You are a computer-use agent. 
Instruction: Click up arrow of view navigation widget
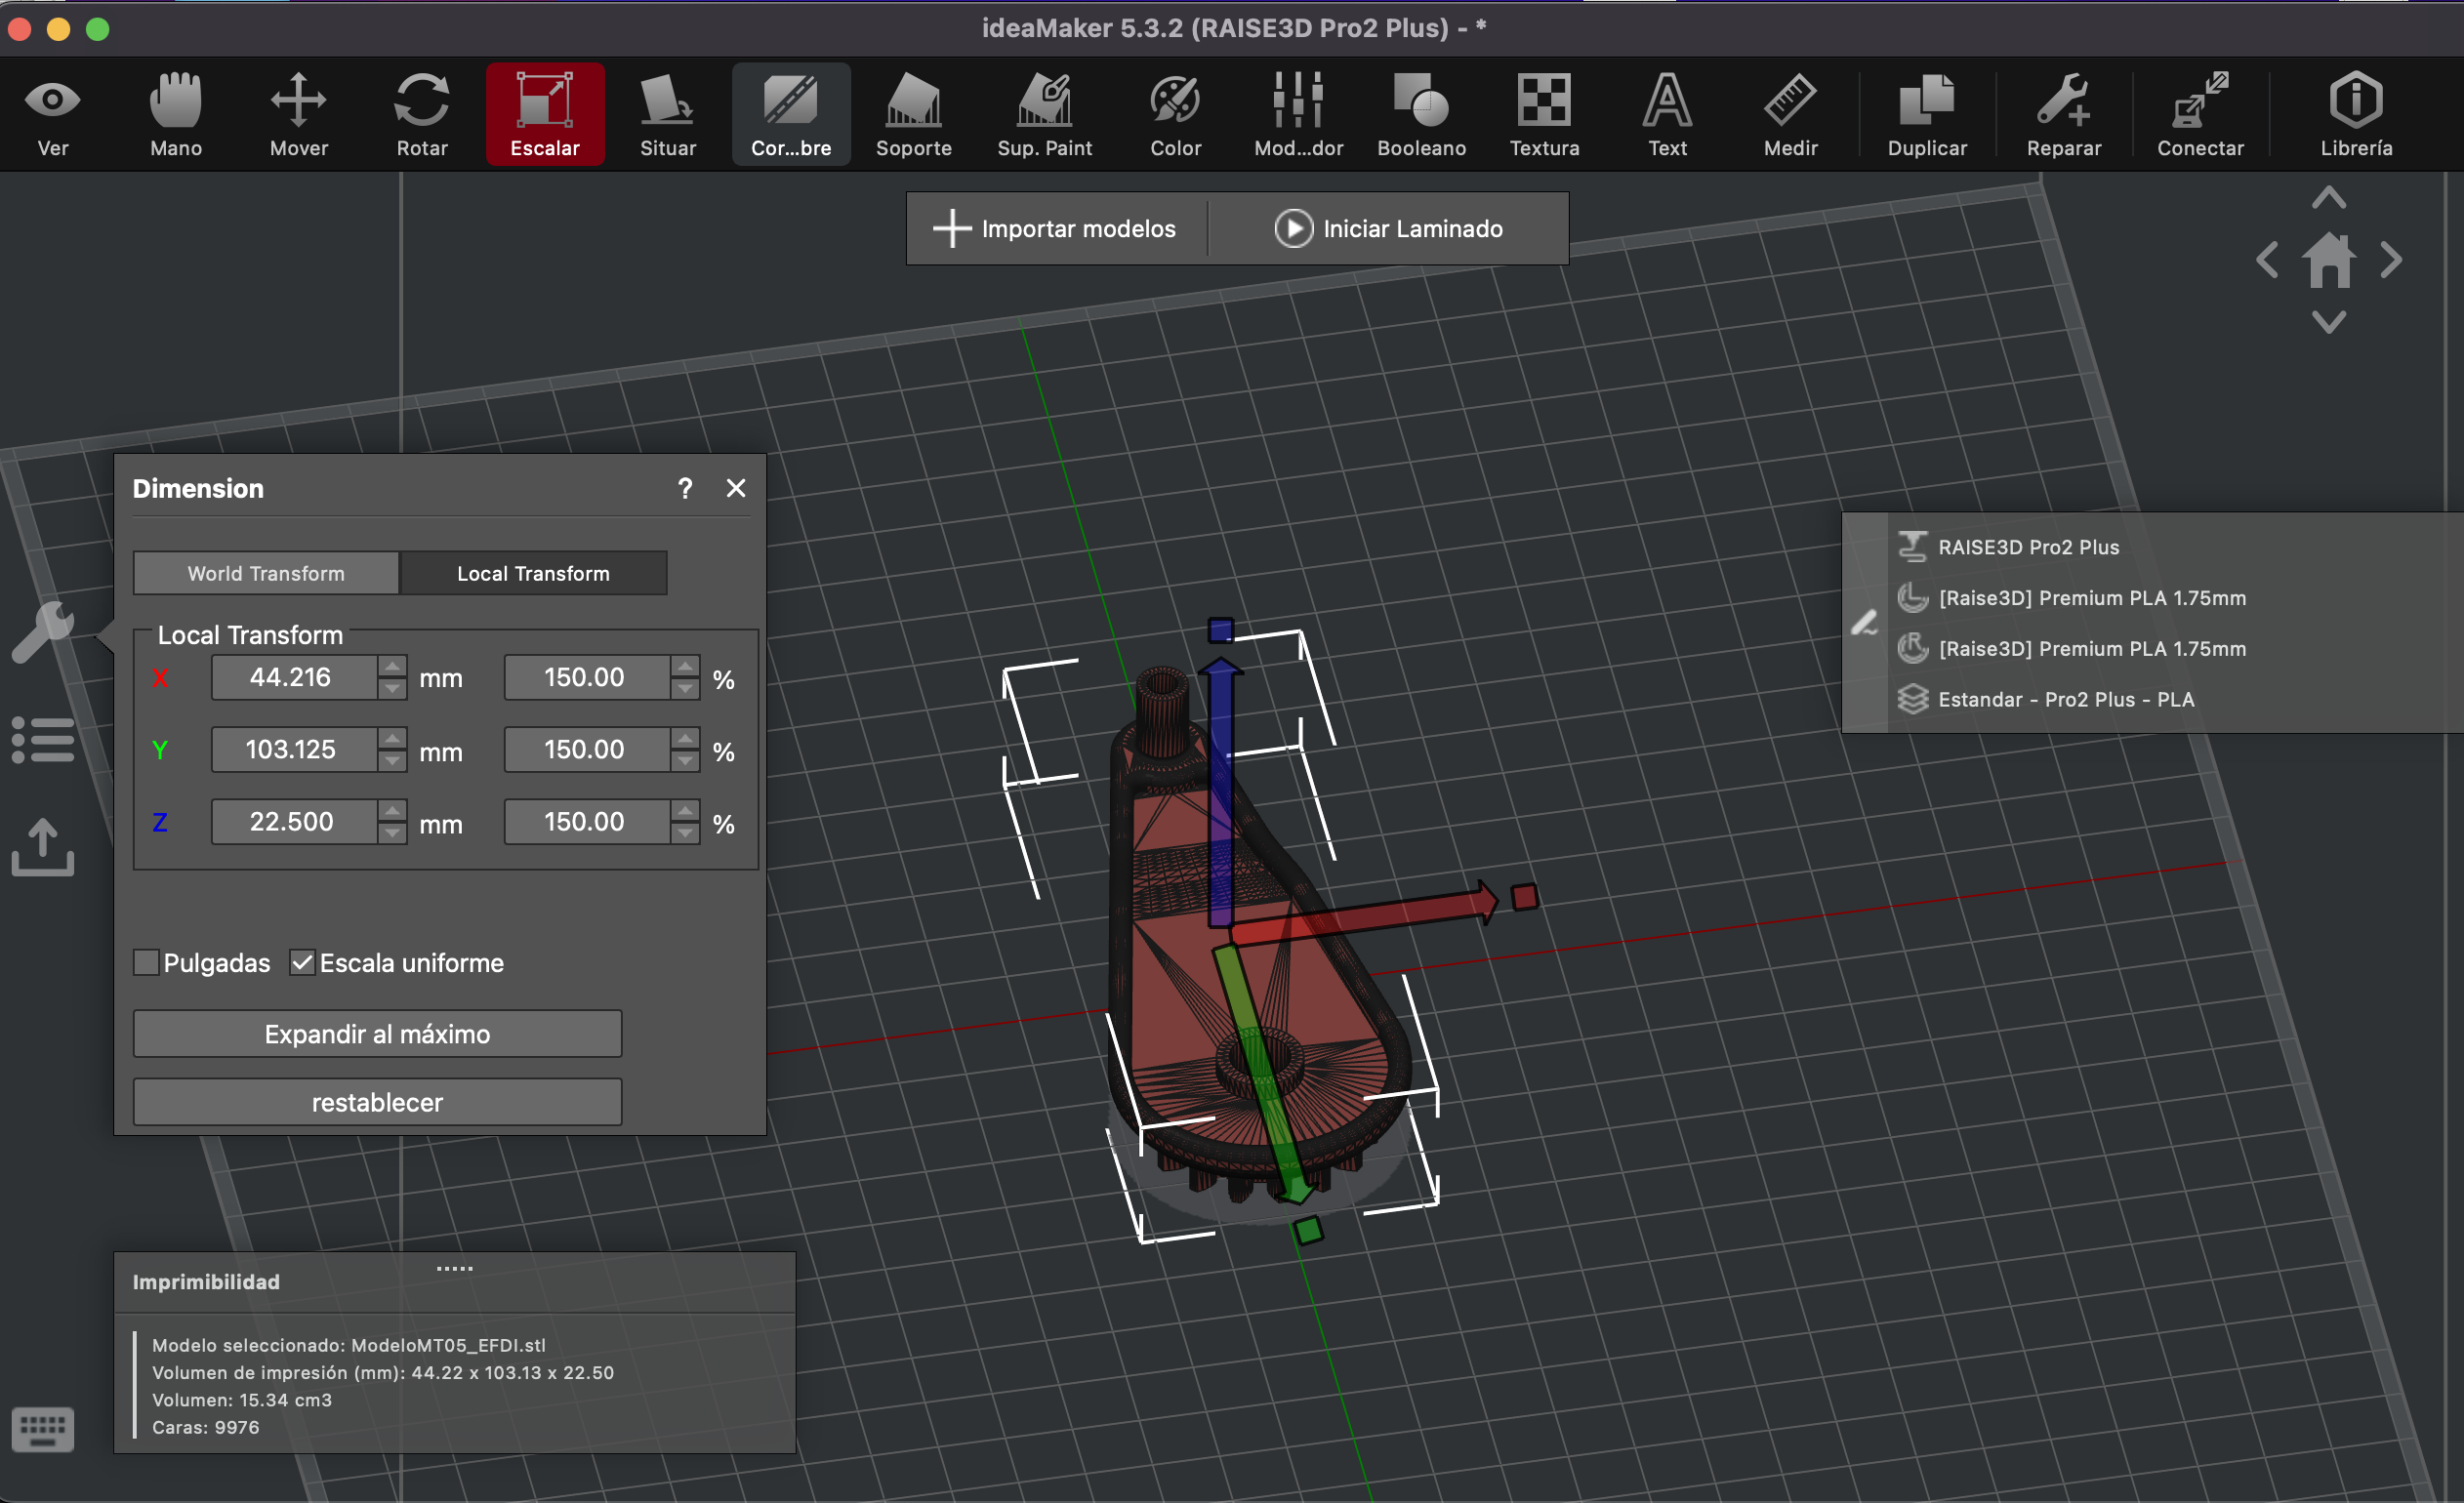pos(2328,198)
